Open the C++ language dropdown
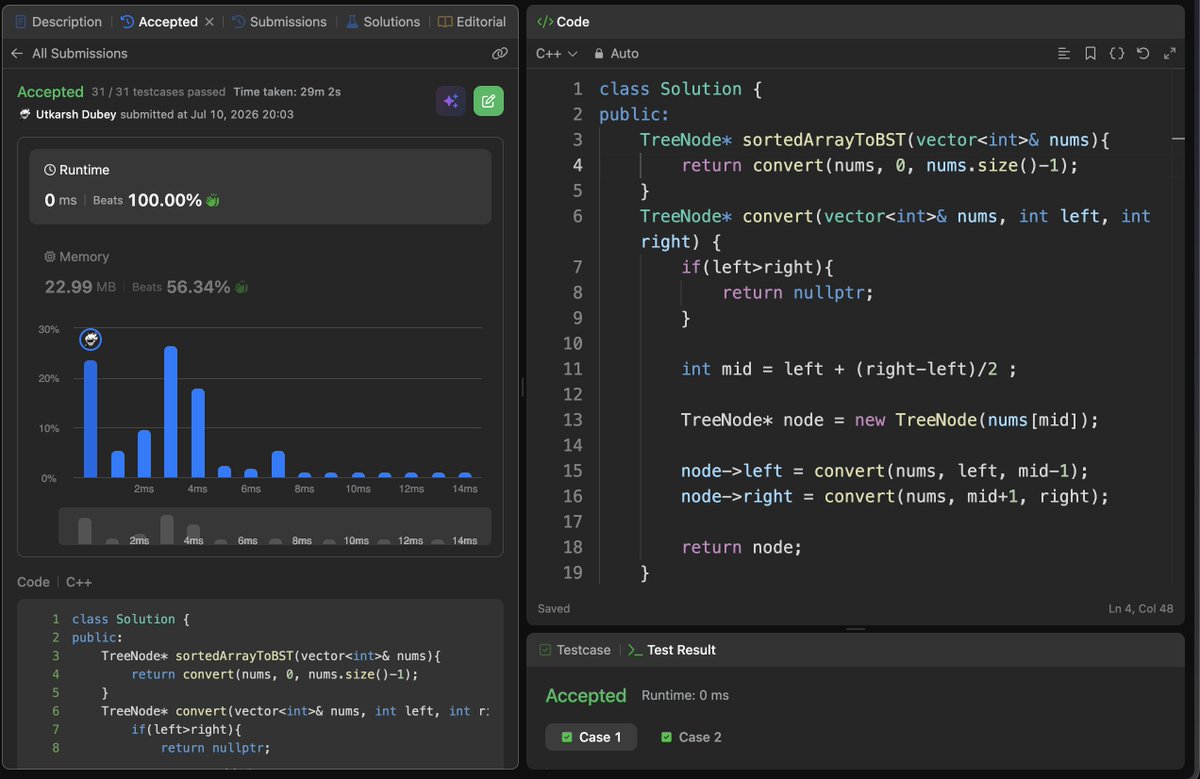 click(557, 54)
